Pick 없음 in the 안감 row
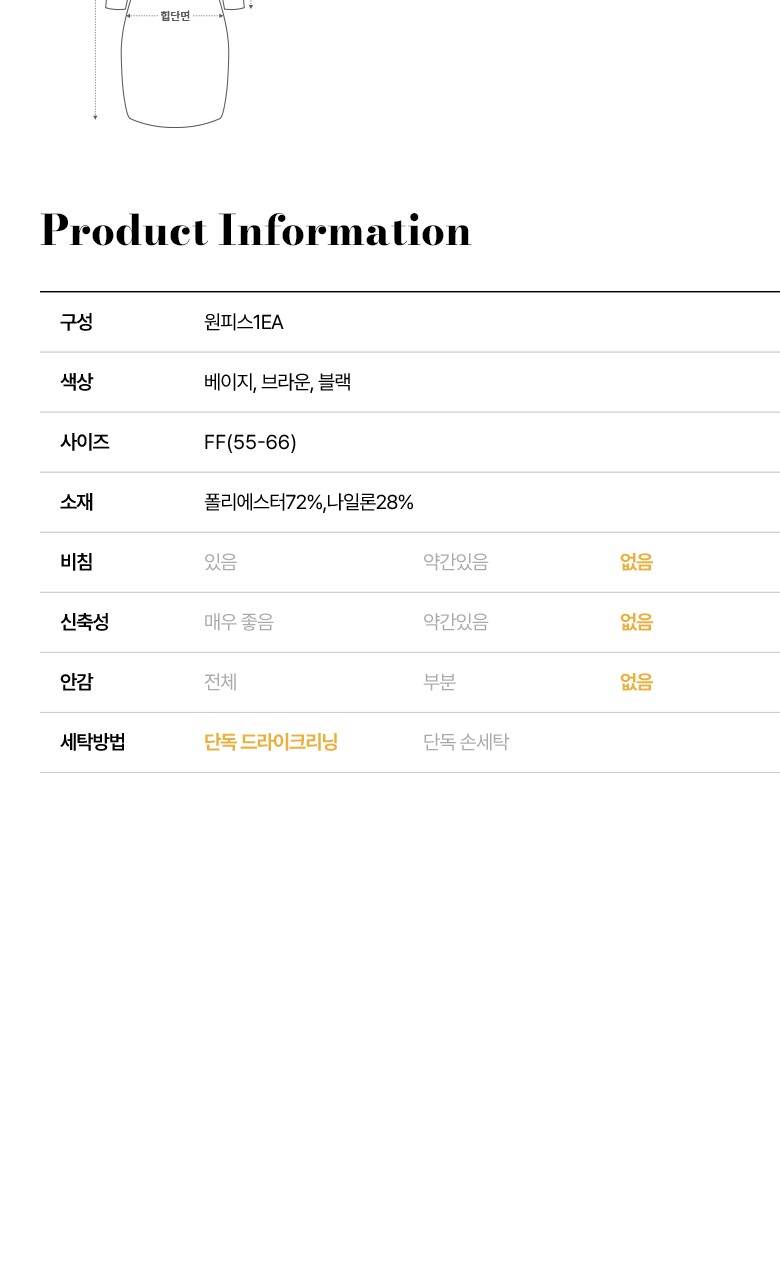 pos(636,682)
